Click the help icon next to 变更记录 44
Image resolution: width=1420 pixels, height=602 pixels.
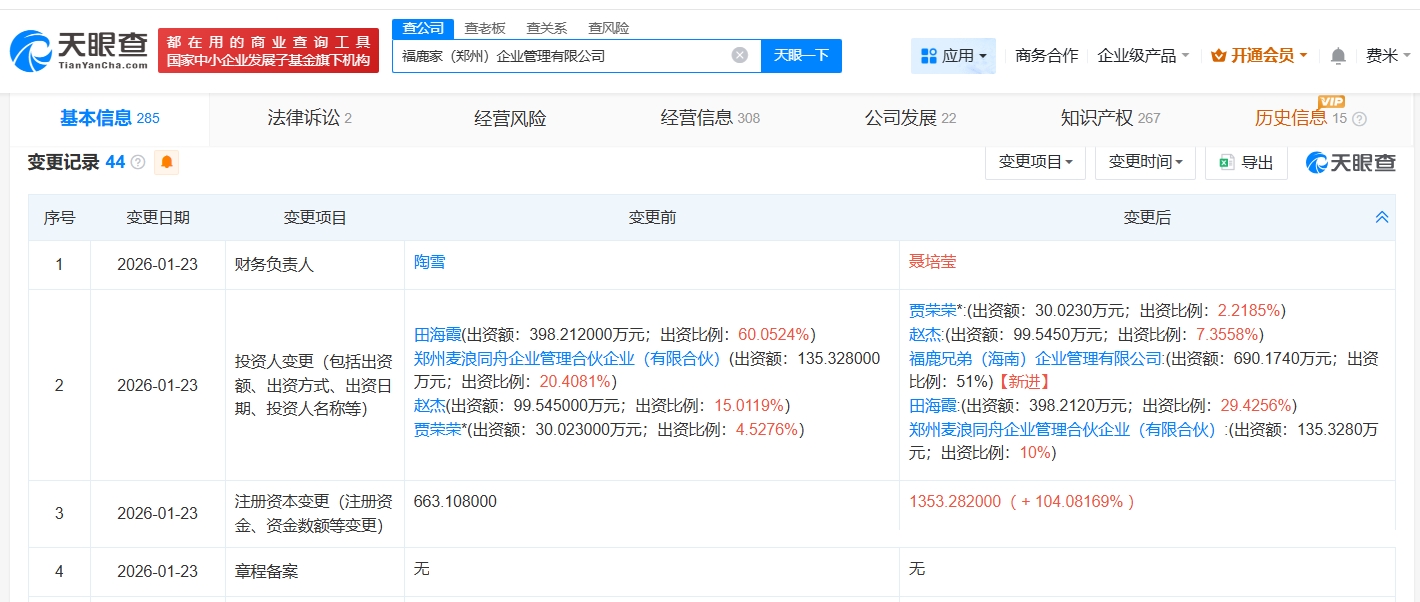pyautogui.click(x=138, y=162)
